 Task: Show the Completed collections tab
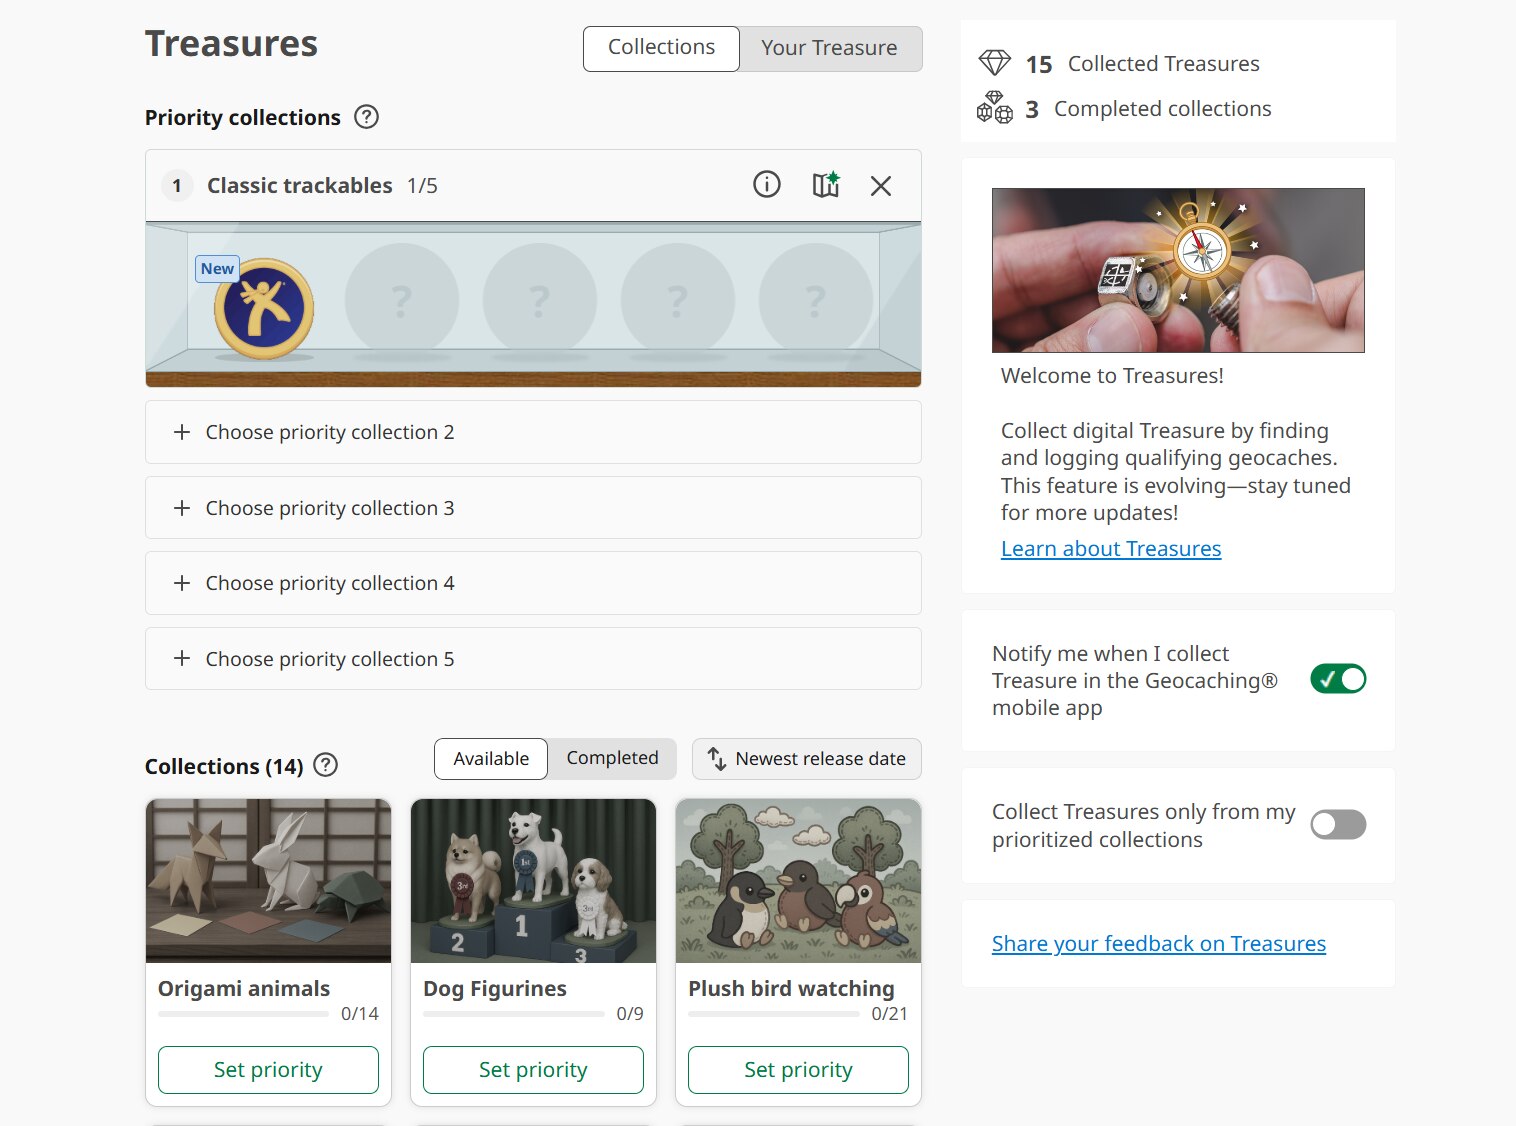coord(612,758)
